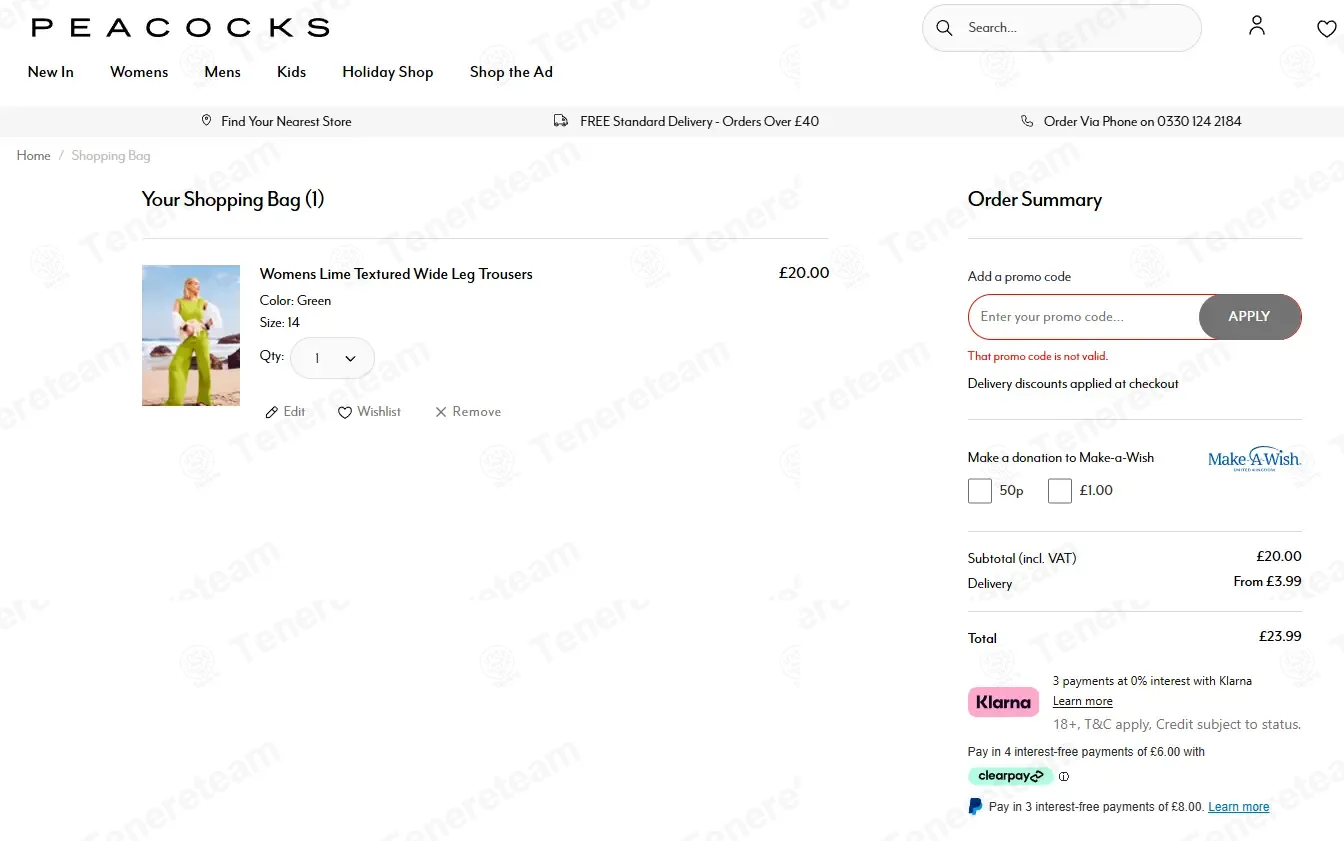
Task: Click the store location pin icon
Action: point(207,121)
